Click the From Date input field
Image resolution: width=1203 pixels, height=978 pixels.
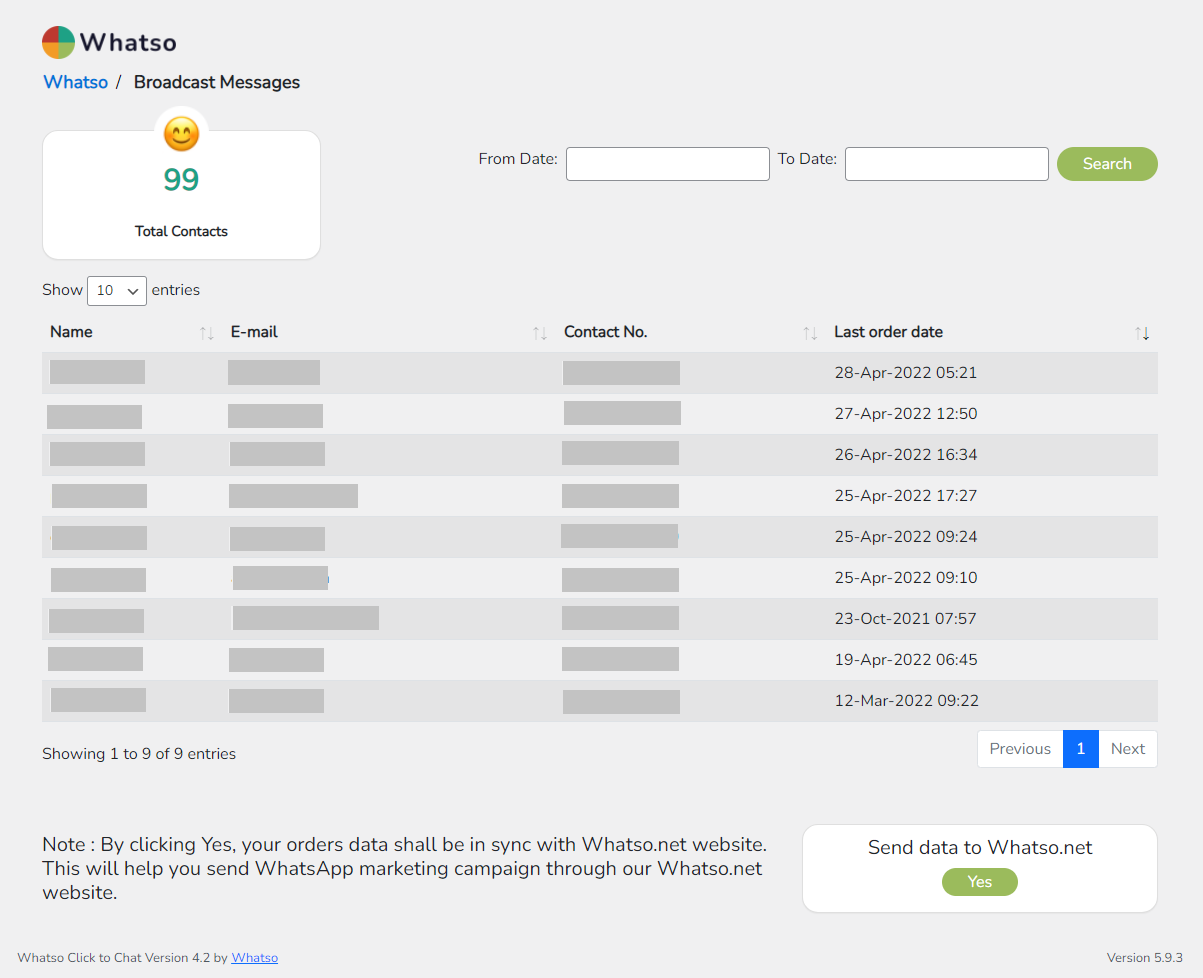(x=668, y=164)
